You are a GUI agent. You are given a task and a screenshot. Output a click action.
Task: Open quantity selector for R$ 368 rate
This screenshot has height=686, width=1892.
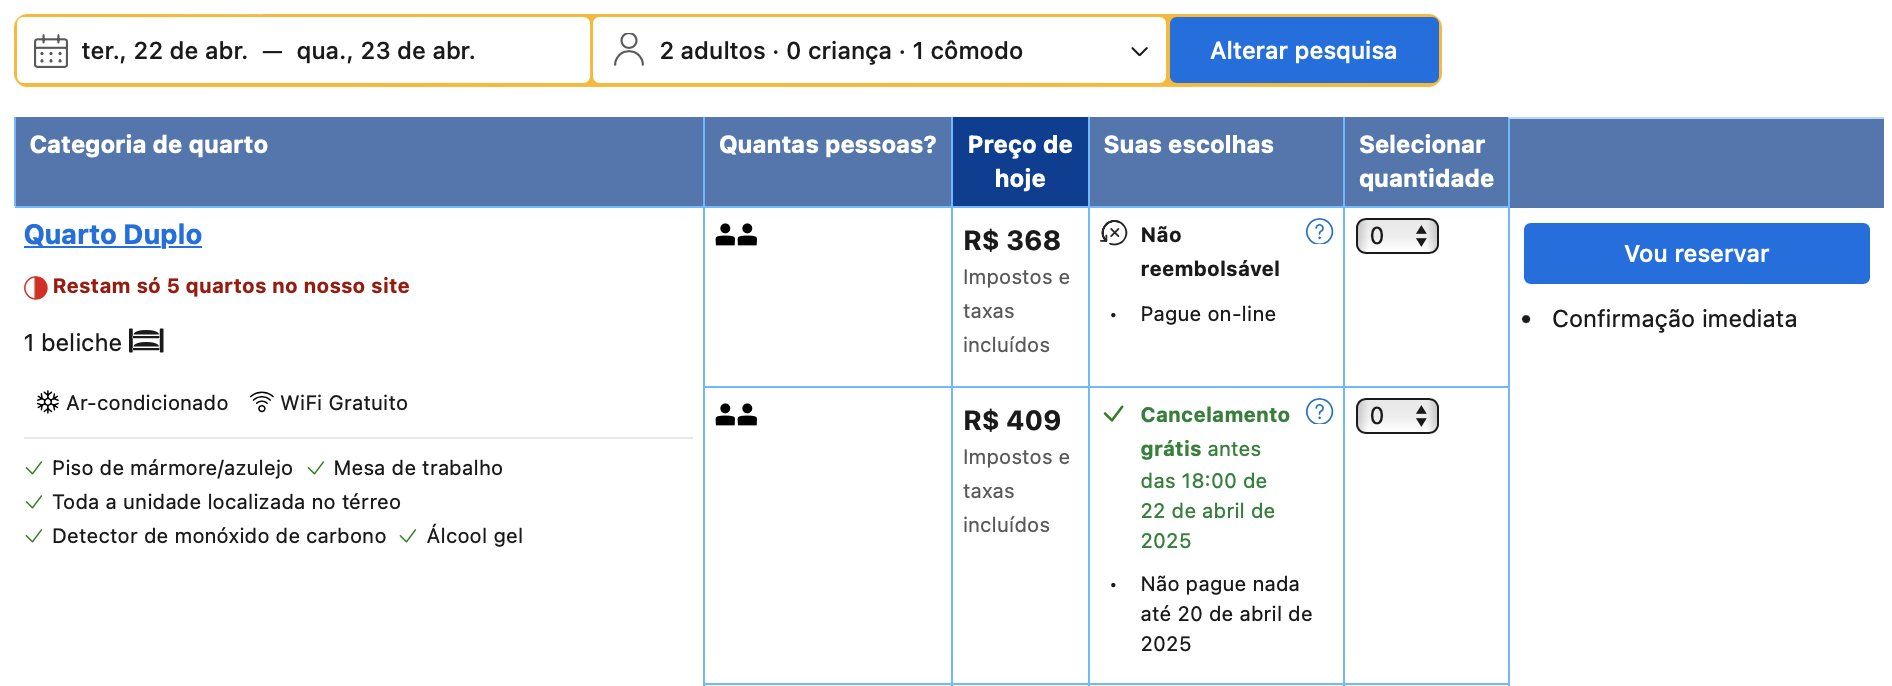coord(1397,236)
